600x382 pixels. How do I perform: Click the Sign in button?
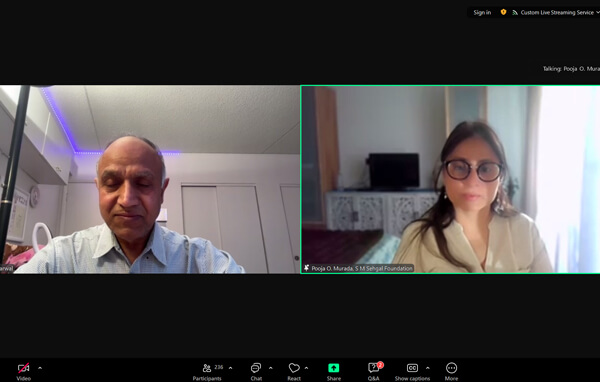click(482, 13)
